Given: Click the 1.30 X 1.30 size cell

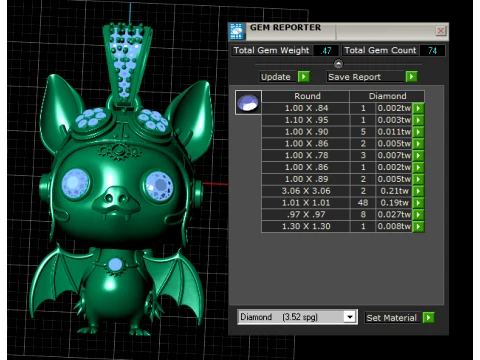Looking at the screenshot, I should pos(306,226).
